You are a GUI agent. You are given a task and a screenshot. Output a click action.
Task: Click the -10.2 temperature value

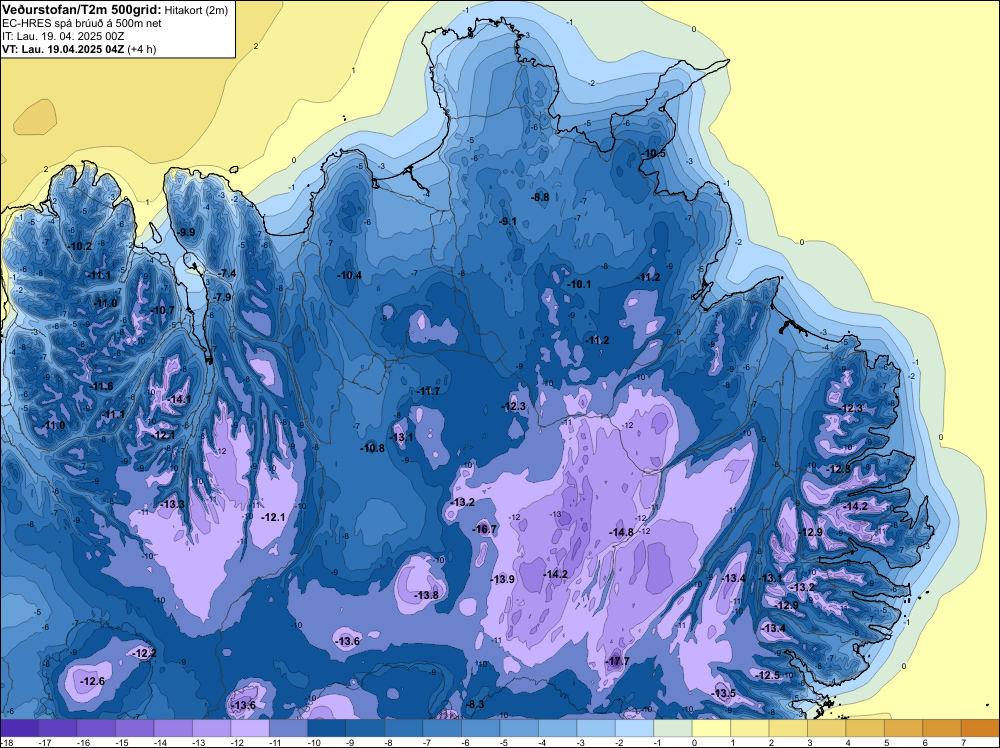[x=80, y=246]
